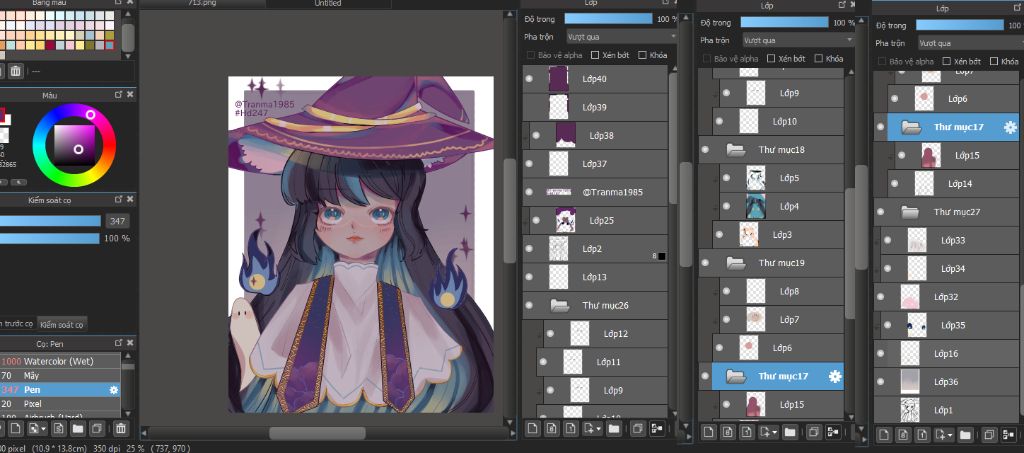The width and height of the screenshot is (1024, 453).
Task: Collapse the Thư mục27 folder
Action: (910, 211)
